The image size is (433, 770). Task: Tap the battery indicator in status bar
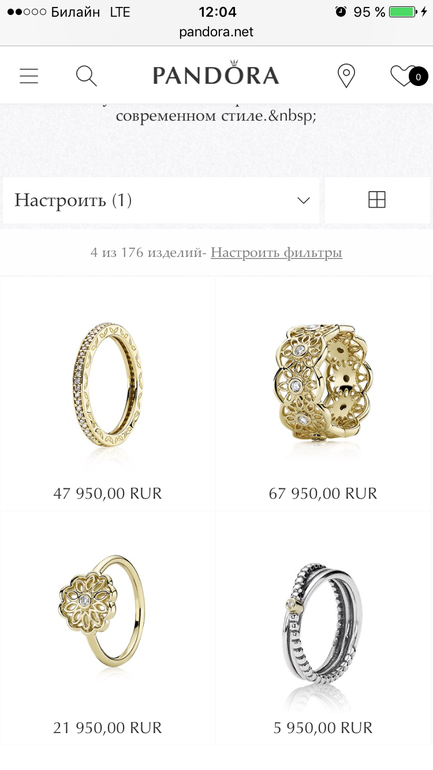(x=403, y=12)
